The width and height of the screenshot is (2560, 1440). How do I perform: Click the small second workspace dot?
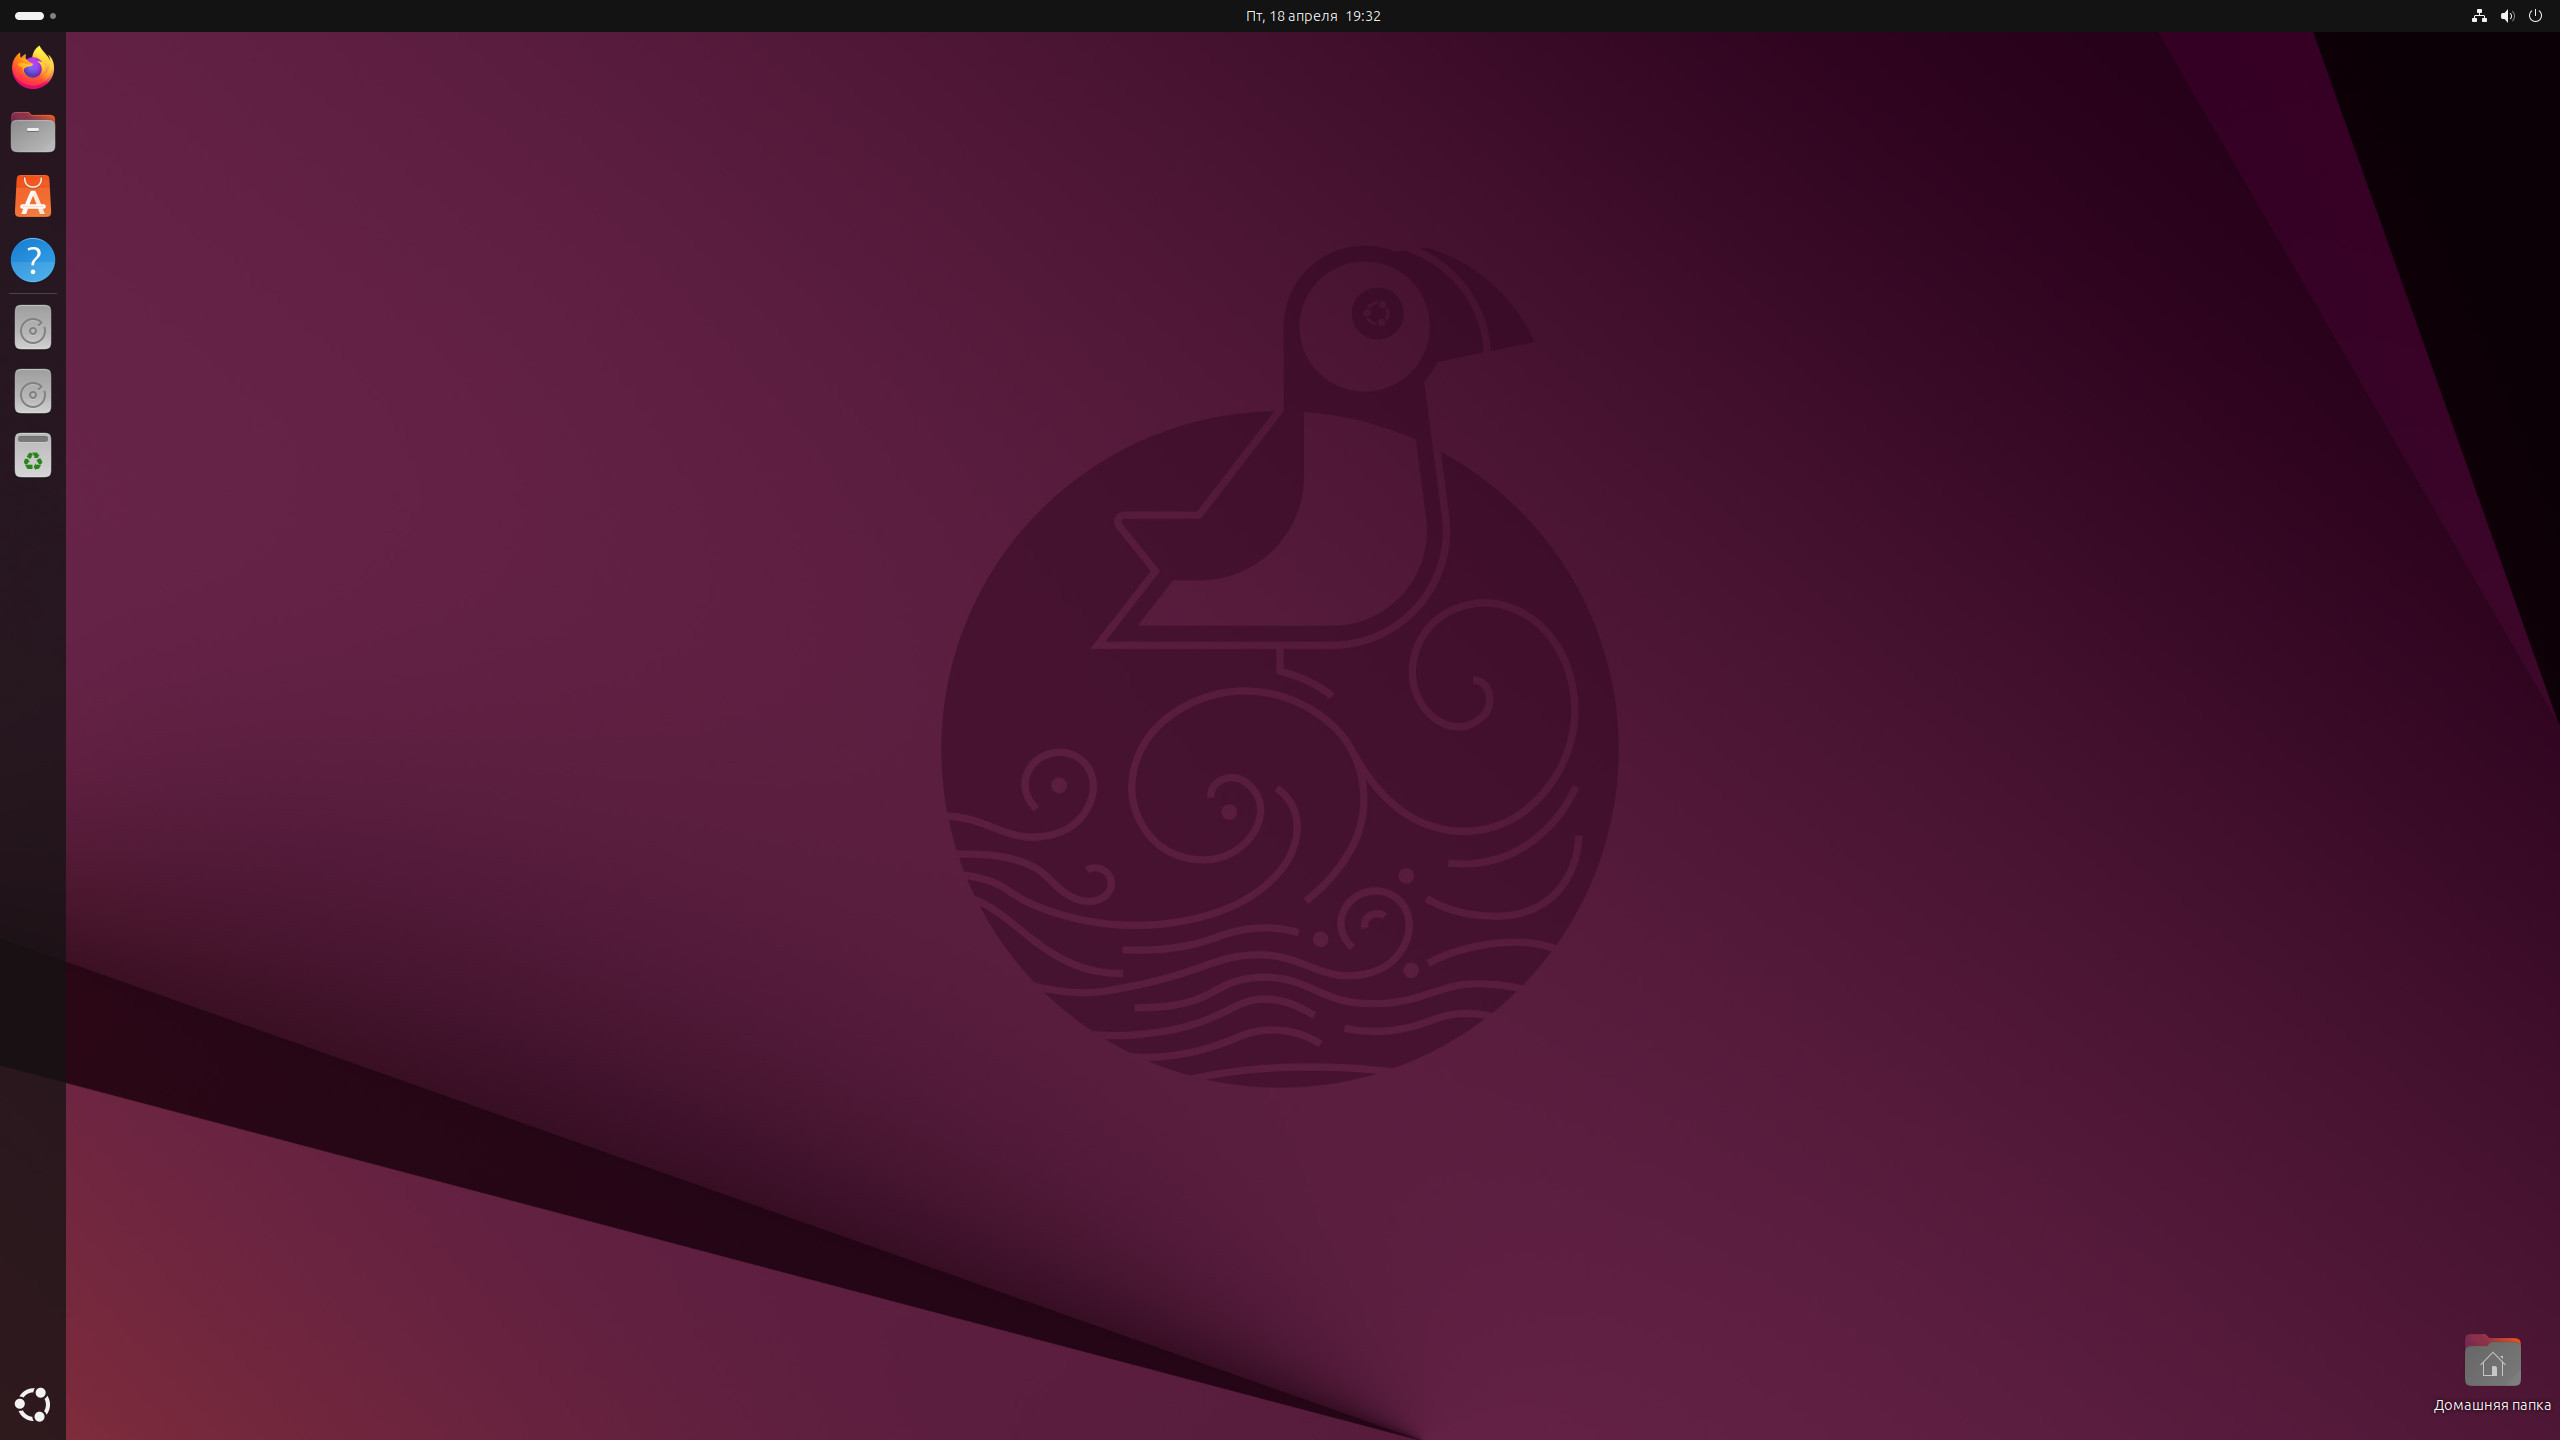(53, 16)
